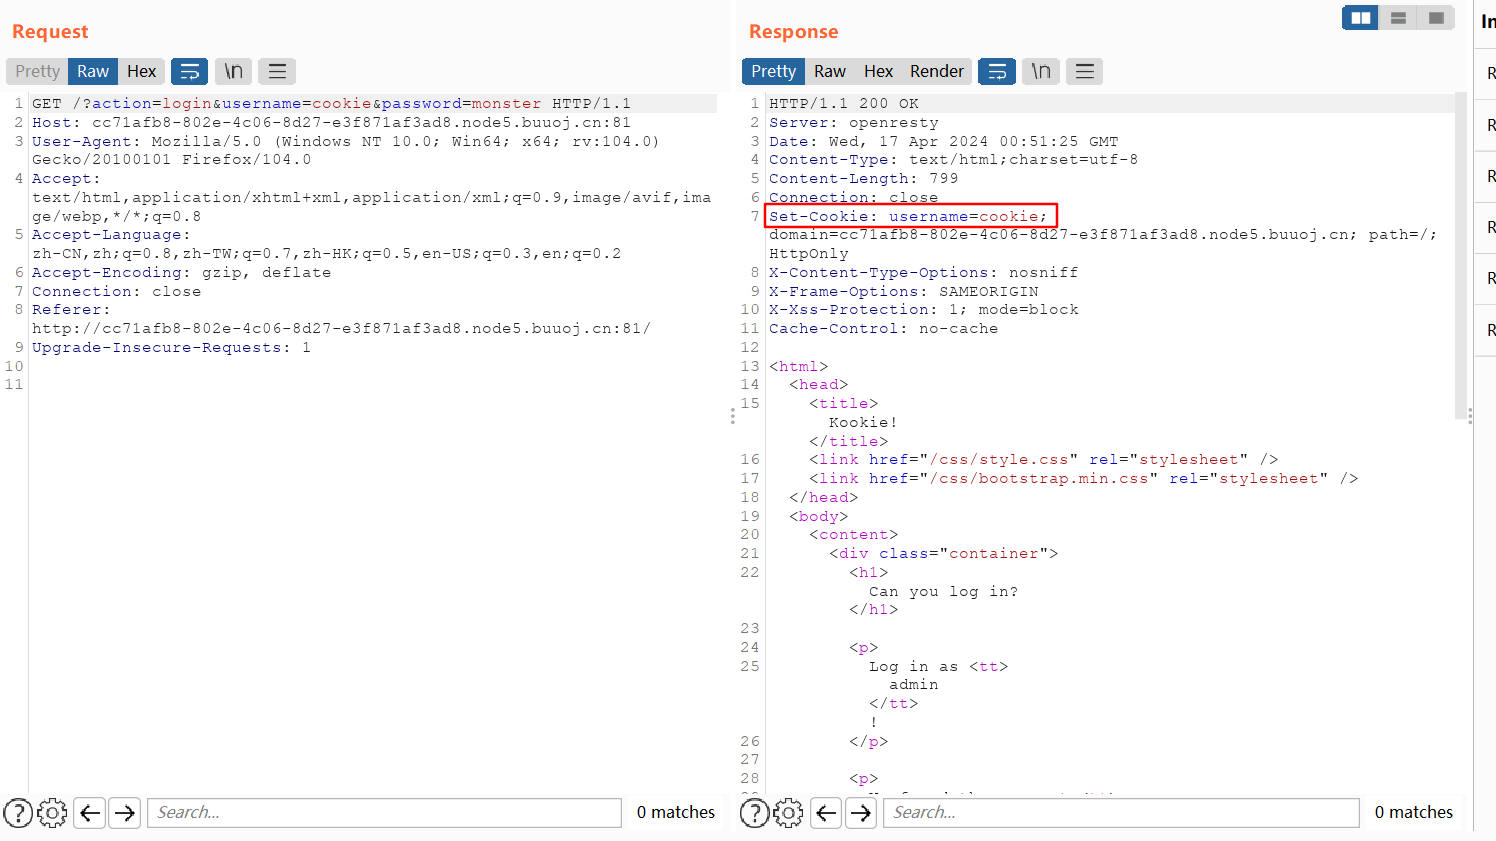The height and width of the screenshot is (841, 1496).
Task: Click the Referer header name in Request
Action: click(x=71, y=310)
